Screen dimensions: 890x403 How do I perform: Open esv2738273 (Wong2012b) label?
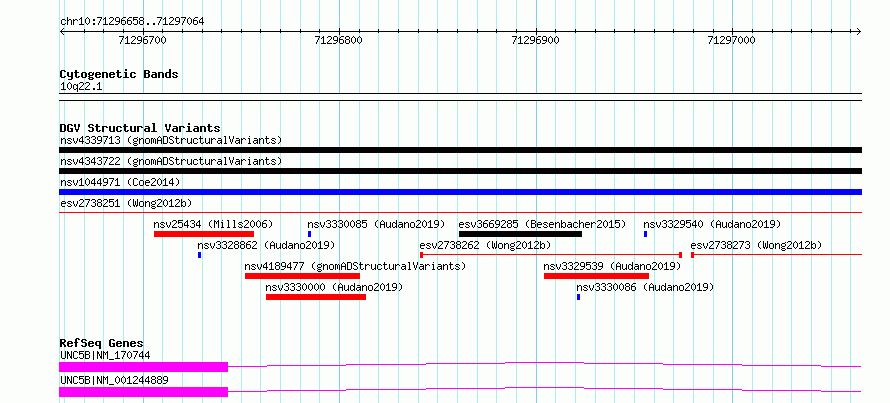coord(756,245)
